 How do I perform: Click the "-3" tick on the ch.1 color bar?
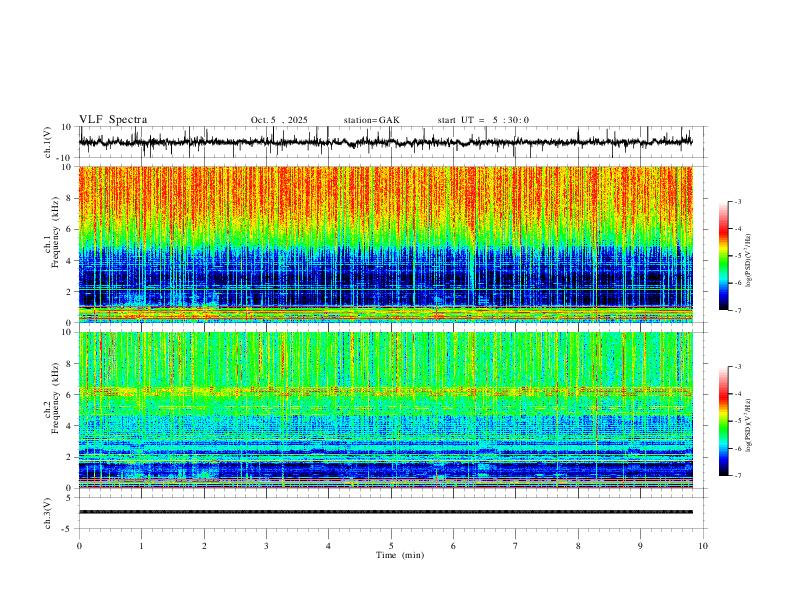[738, 201]
